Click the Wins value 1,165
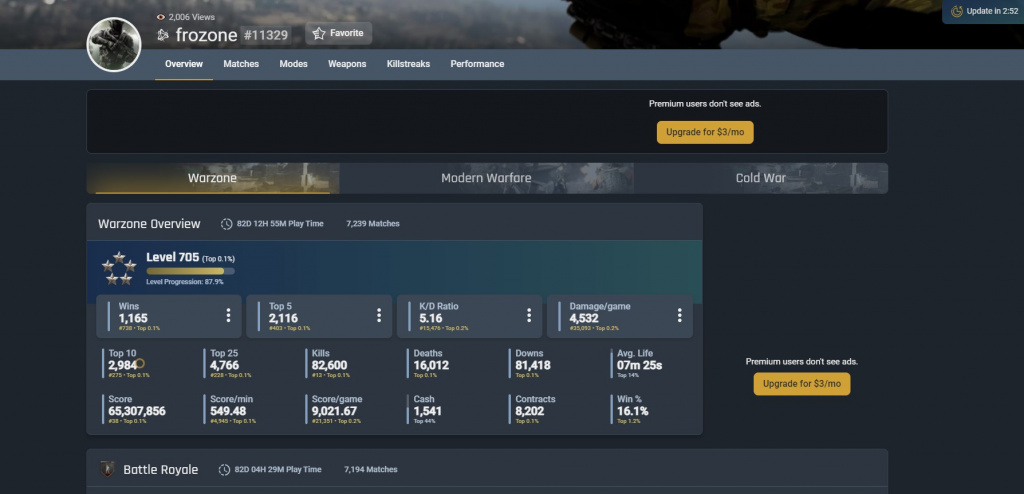Viewport: 1024px width, 494px height. click(133, 319)
